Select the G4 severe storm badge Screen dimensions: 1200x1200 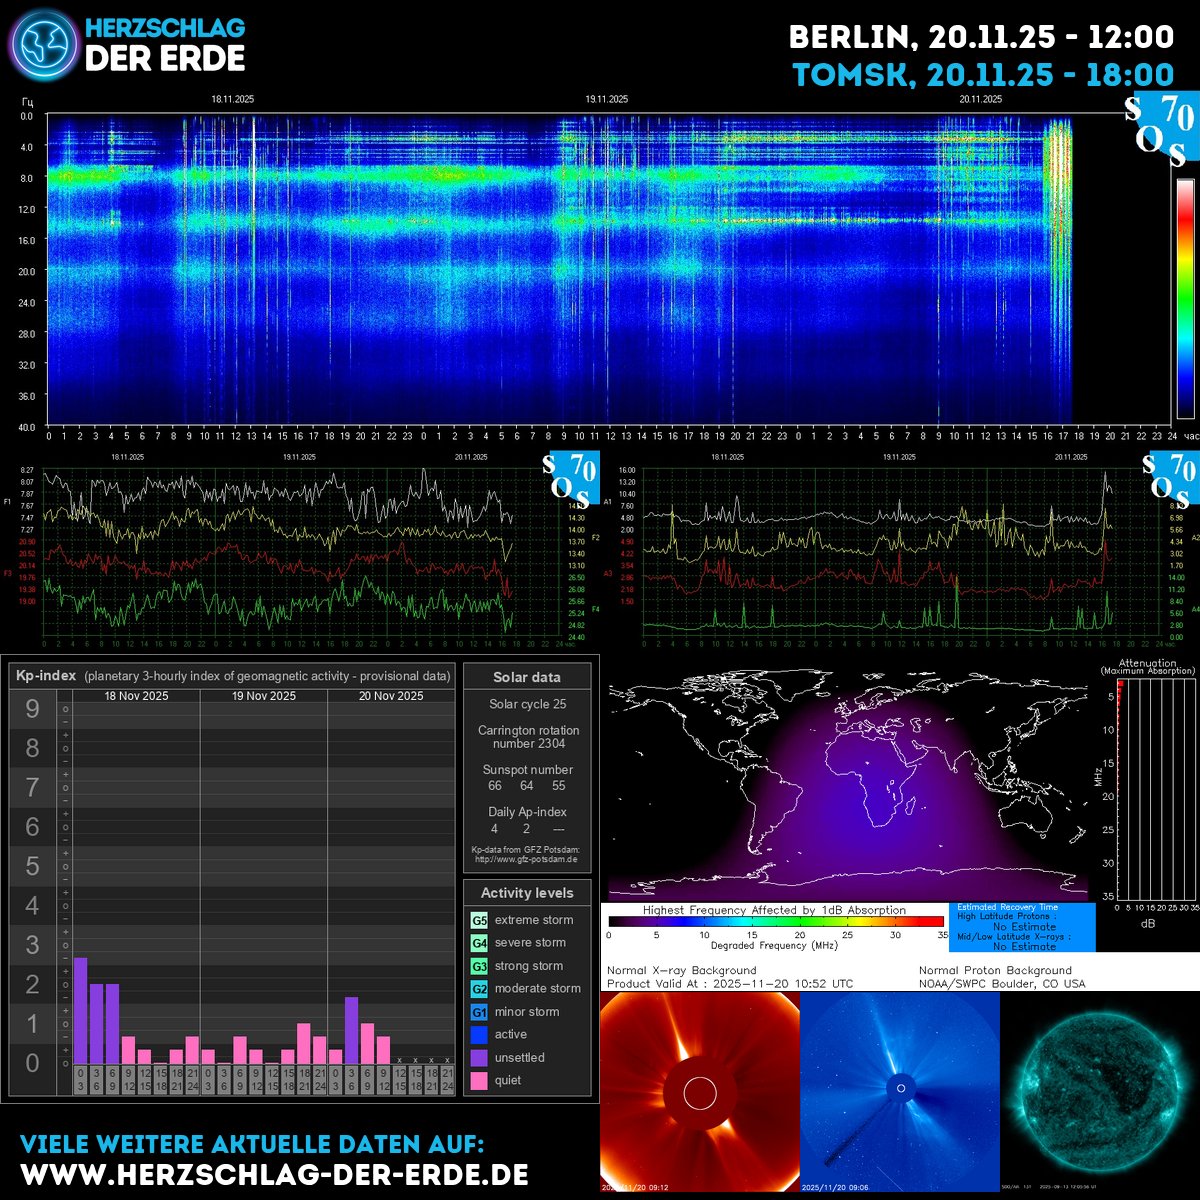point(477,942)
